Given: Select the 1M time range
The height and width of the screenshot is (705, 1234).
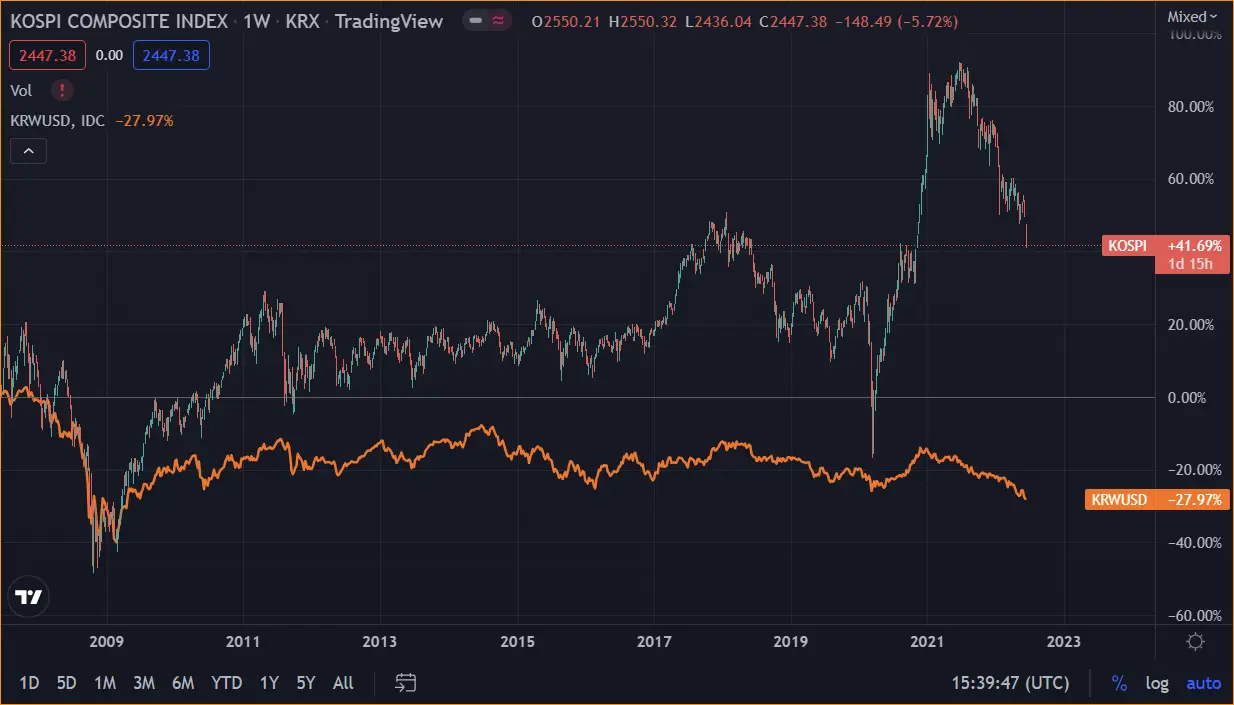Looking at the screenshot, I should click(x=104, y=683).
